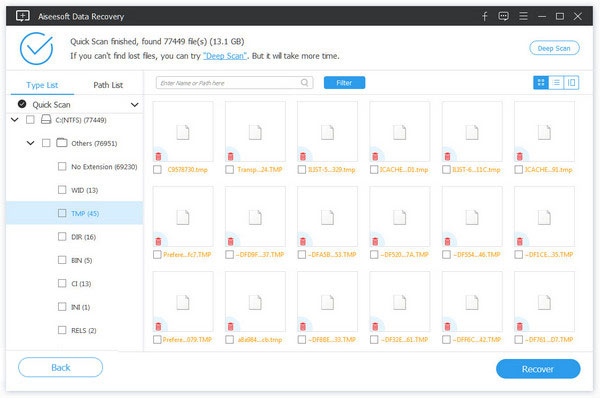Click the search magnifier icon
Viewport: 600px width, 398px height.
(x=305, y=83)
